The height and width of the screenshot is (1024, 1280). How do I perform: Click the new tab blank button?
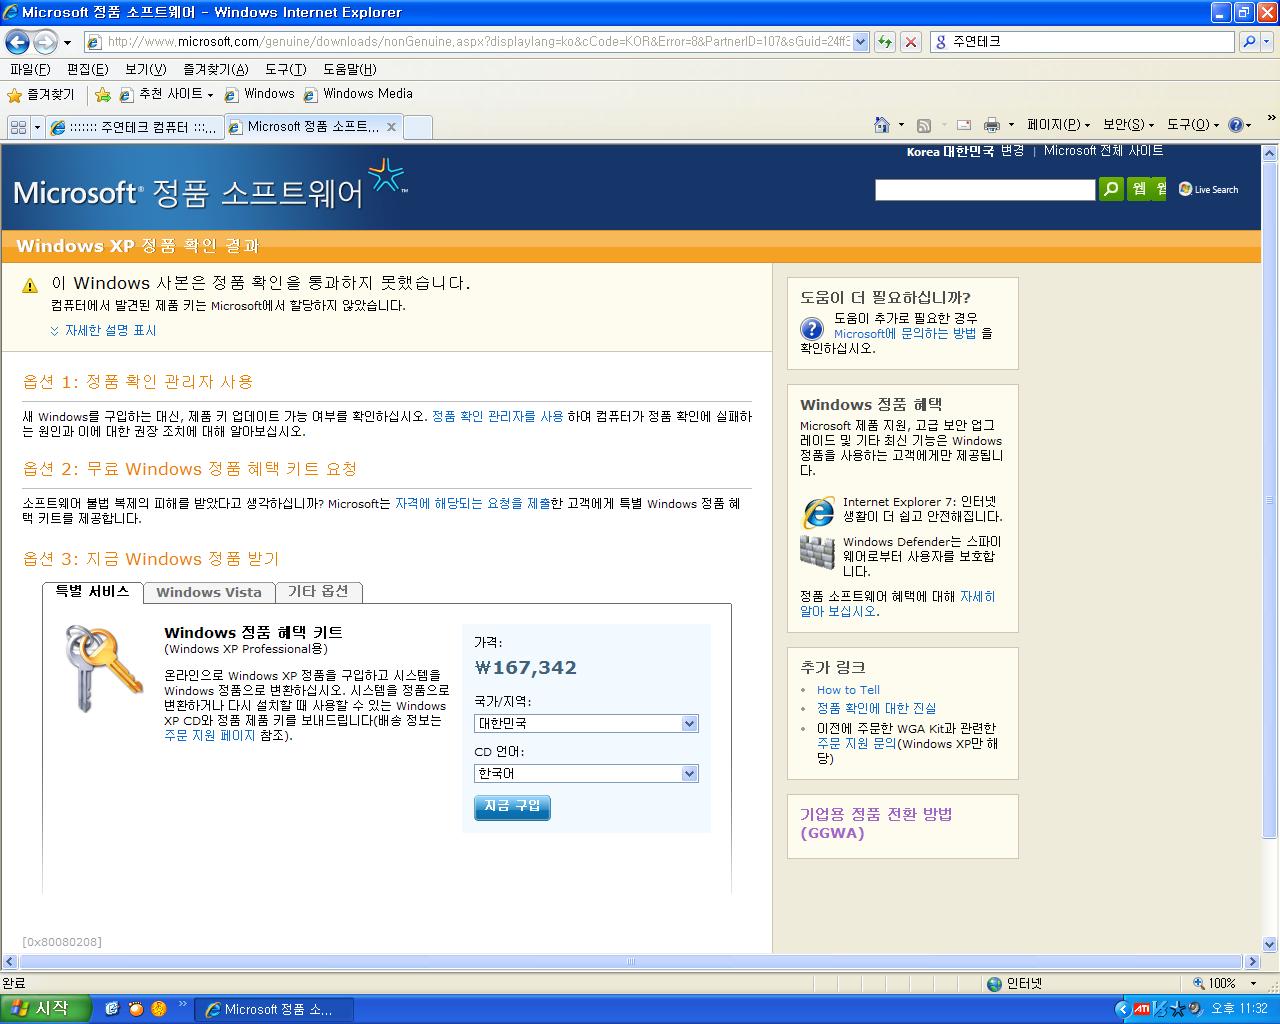coord(418,127)
